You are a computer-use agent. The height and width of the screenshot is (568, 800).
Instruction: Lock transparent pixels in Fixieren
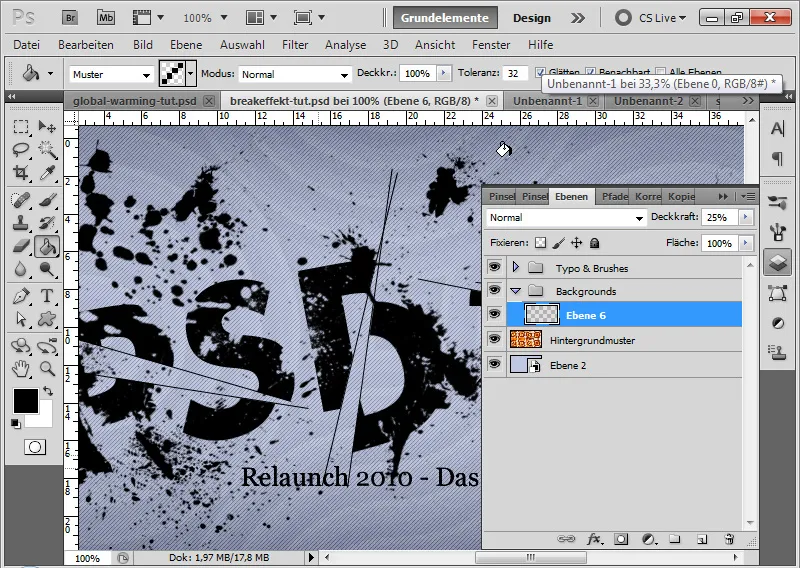click(540, 243)
